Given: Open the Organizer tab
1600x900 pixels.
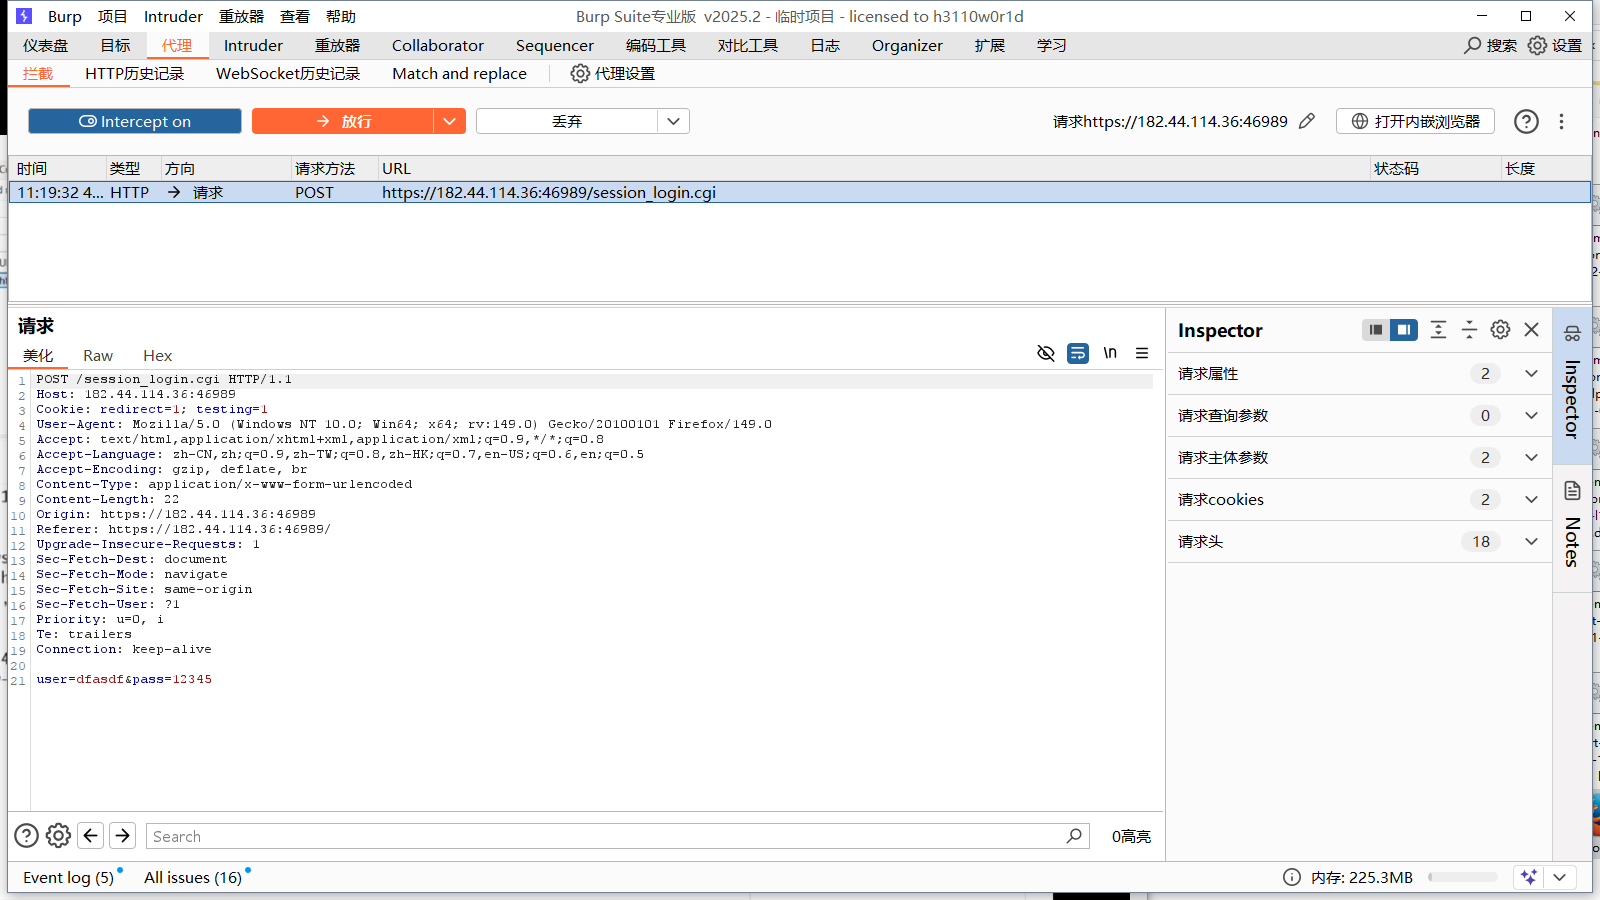Looking at the screenshot, I should click(x=907, y=45).
